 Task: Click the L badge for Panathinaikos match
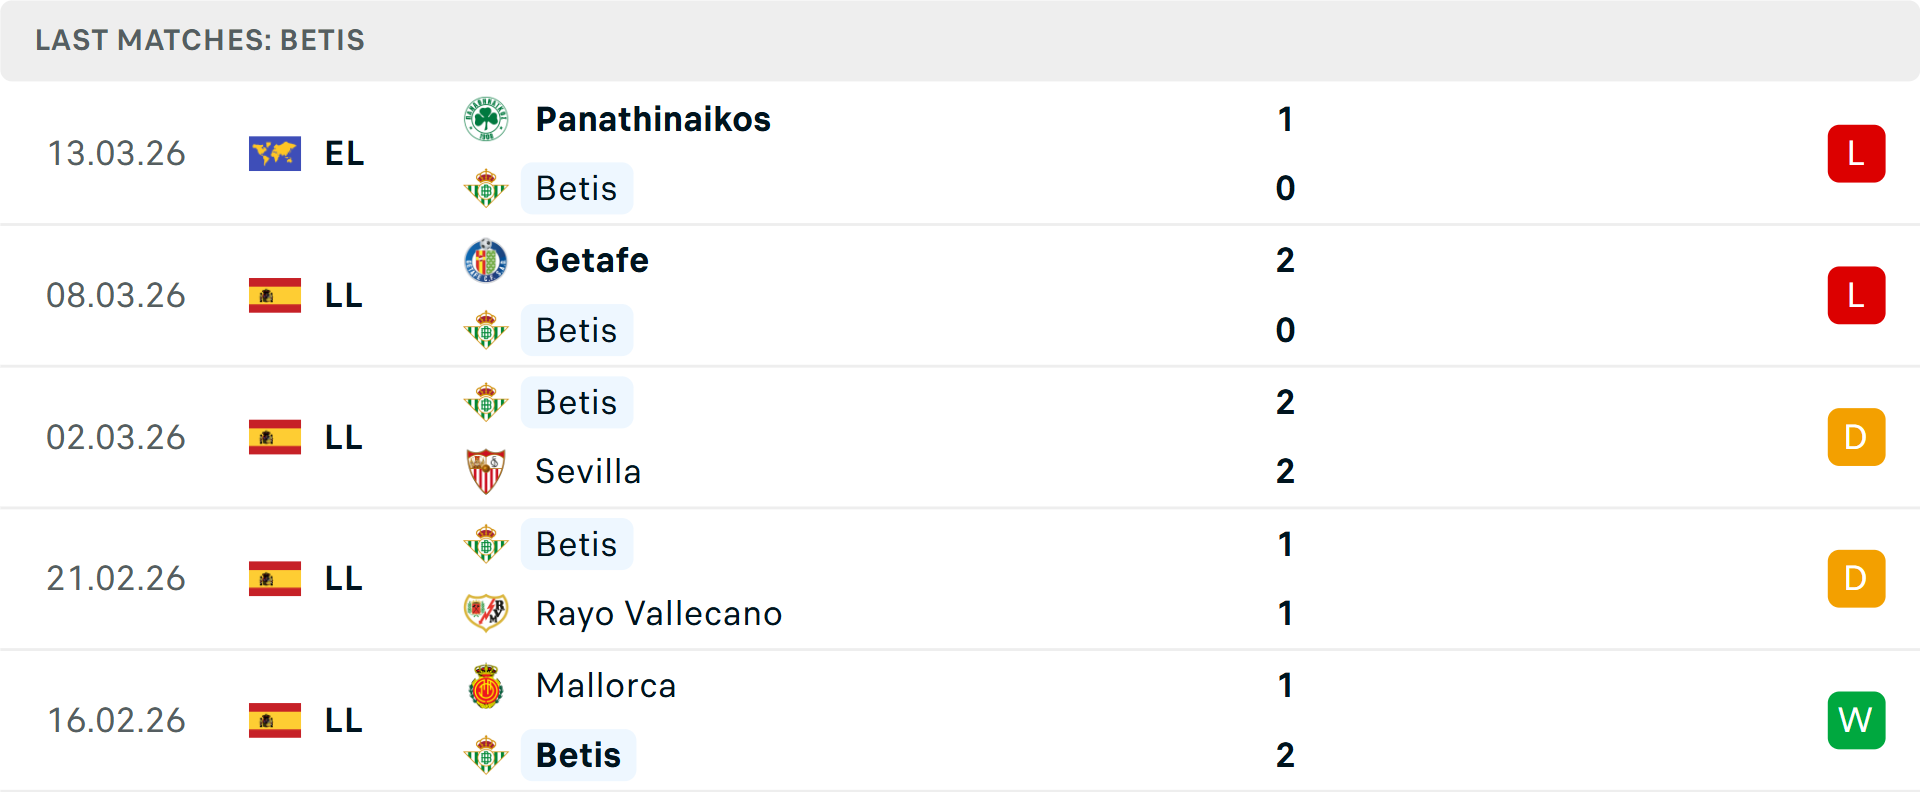pyautogui.click(x=1856, y=154)
